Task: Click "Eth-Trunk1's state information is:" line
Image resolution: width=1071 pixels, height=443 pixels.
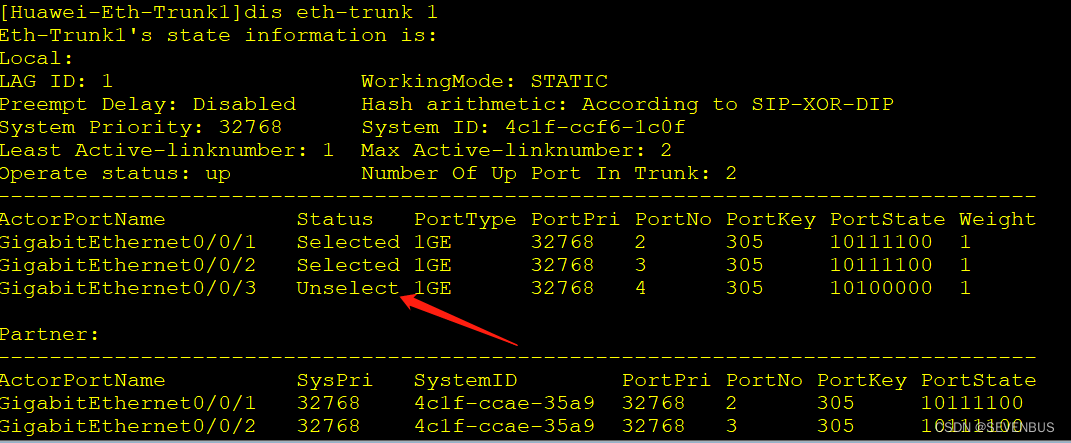Action: [x=219, y=35]
